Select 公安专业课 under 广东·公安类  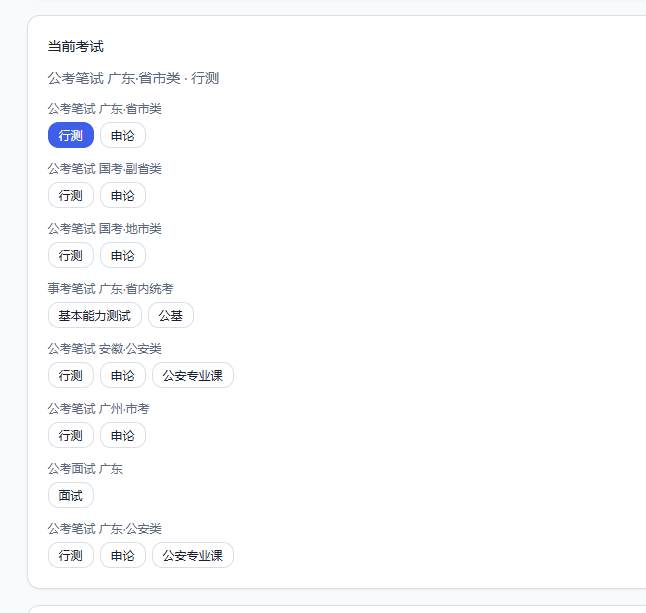click(193, 555)
